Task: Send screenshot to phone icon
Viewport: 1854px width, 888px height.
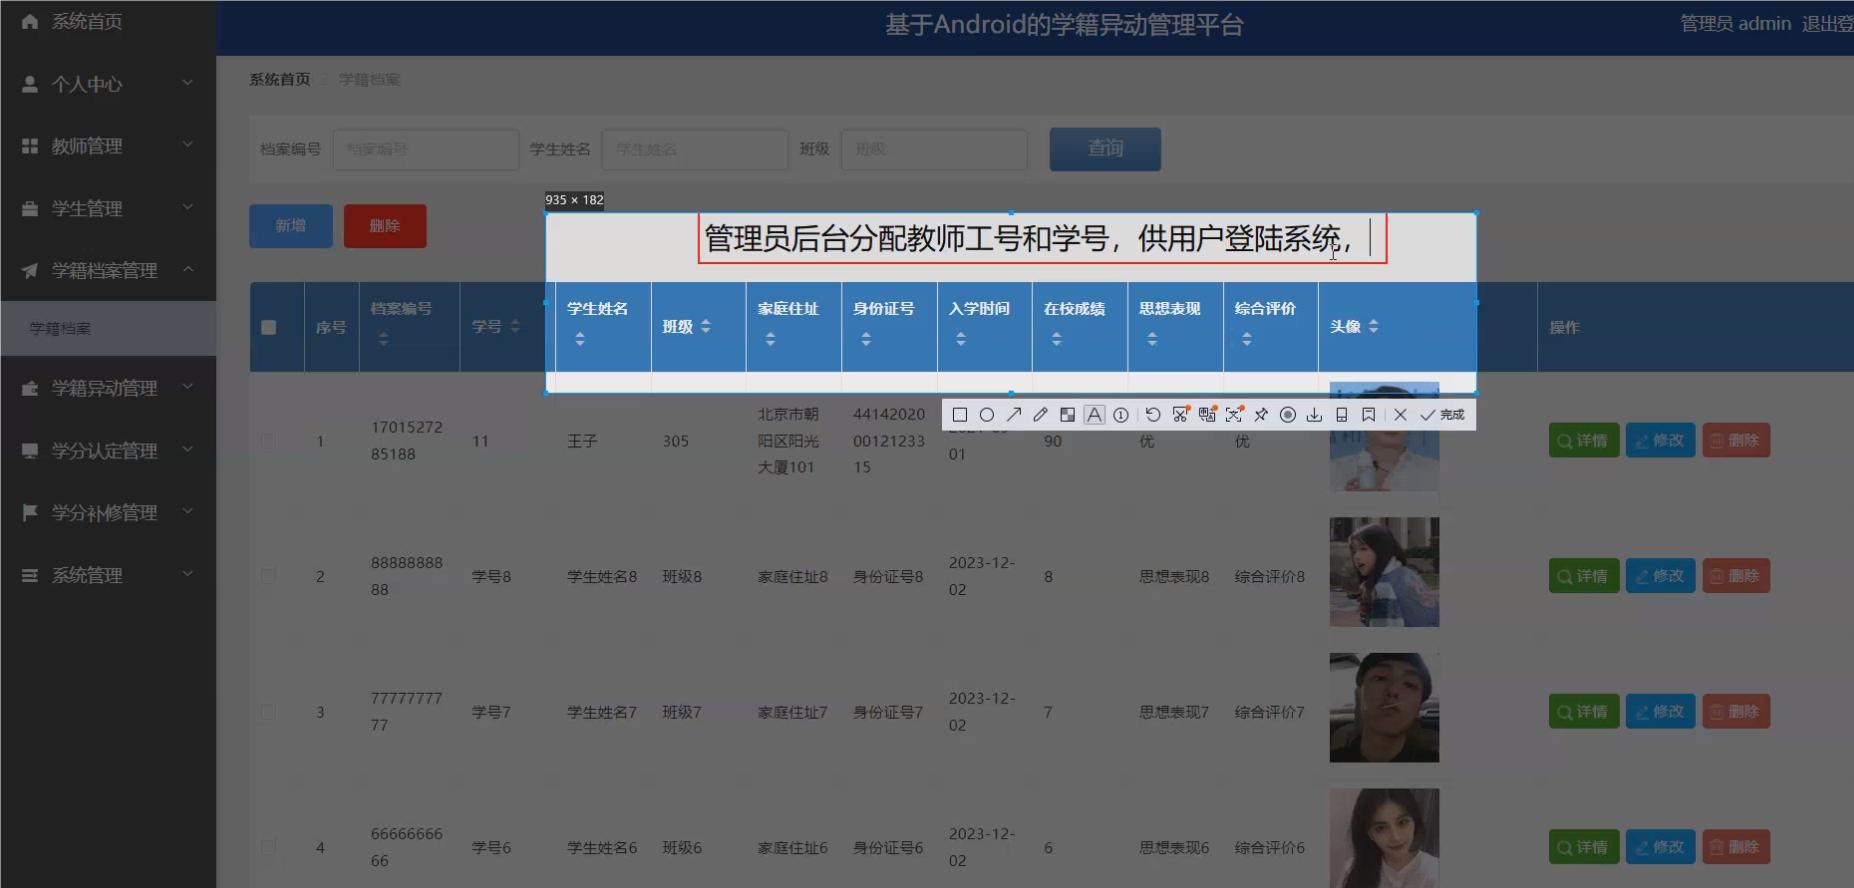Action: coord(1342,415)
